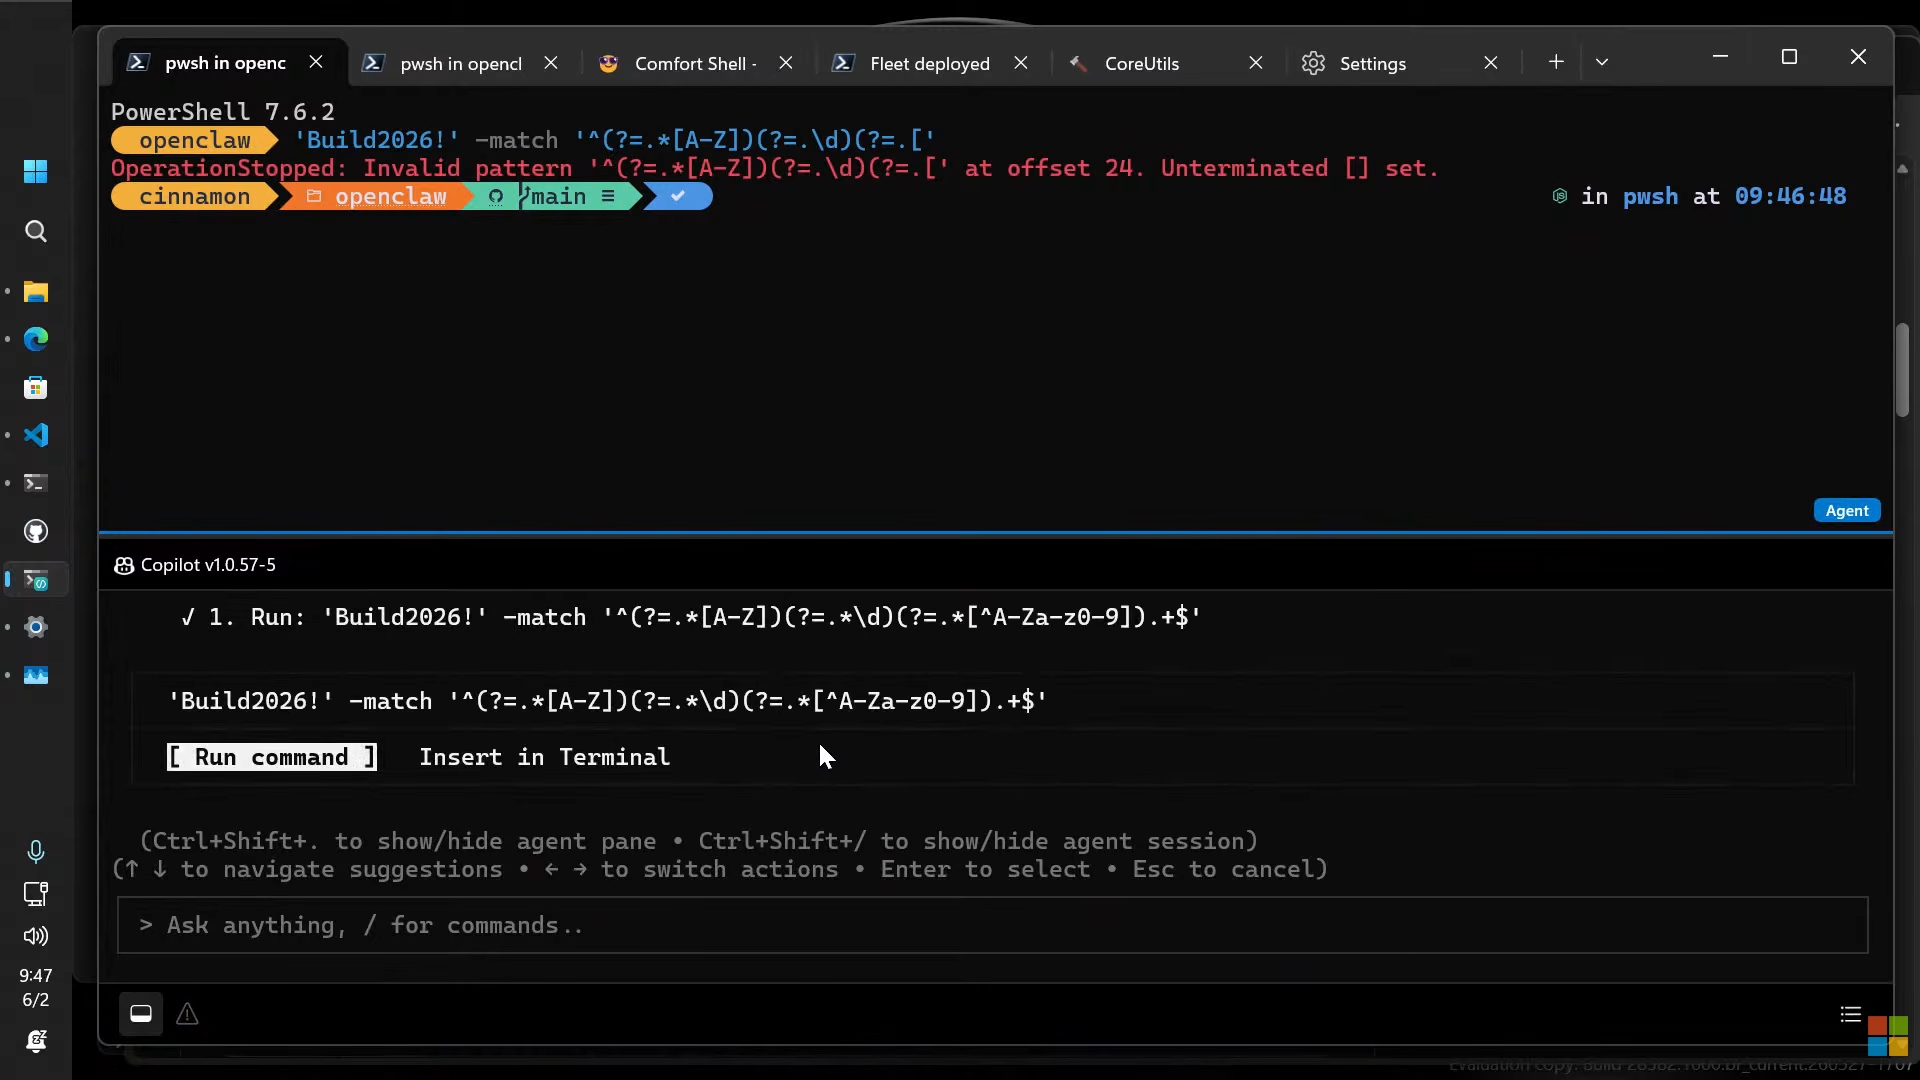Click the Agent badge
Image resolution: width=1920 pixels, height=1080 pixels.
[1847, 510]
